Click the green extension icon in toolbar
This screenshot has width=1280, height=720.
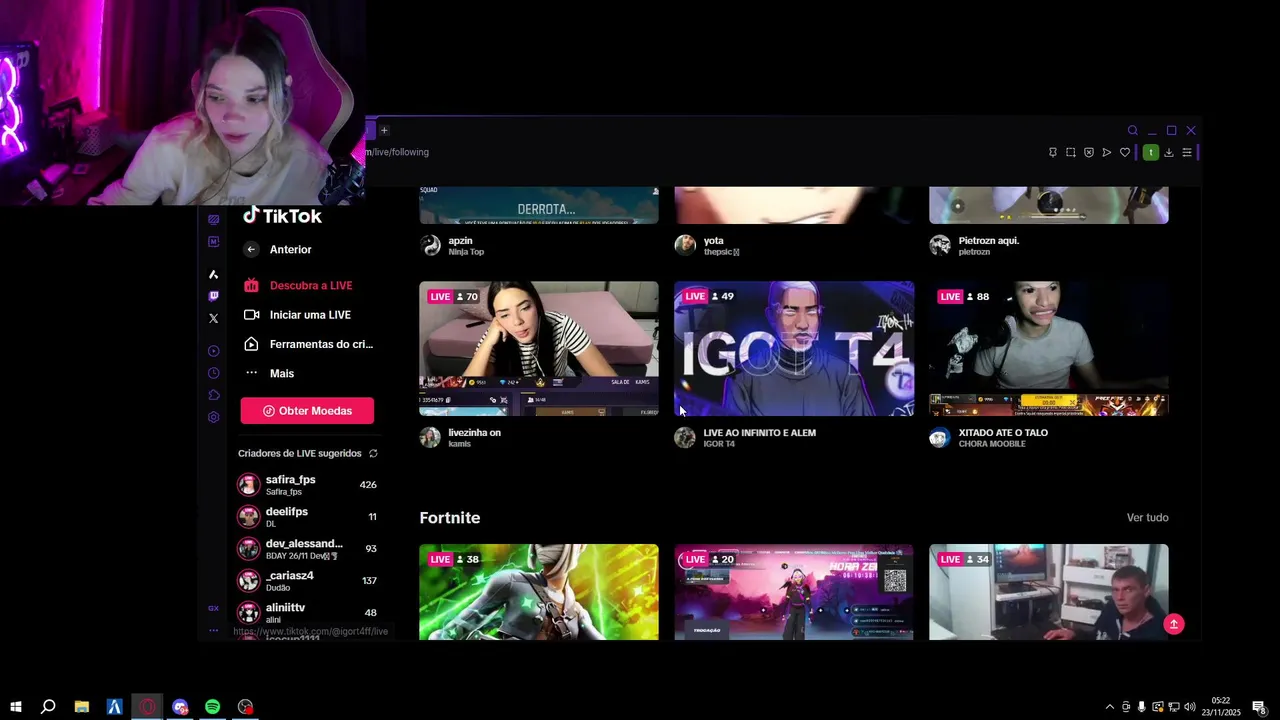click(1151, 152)
